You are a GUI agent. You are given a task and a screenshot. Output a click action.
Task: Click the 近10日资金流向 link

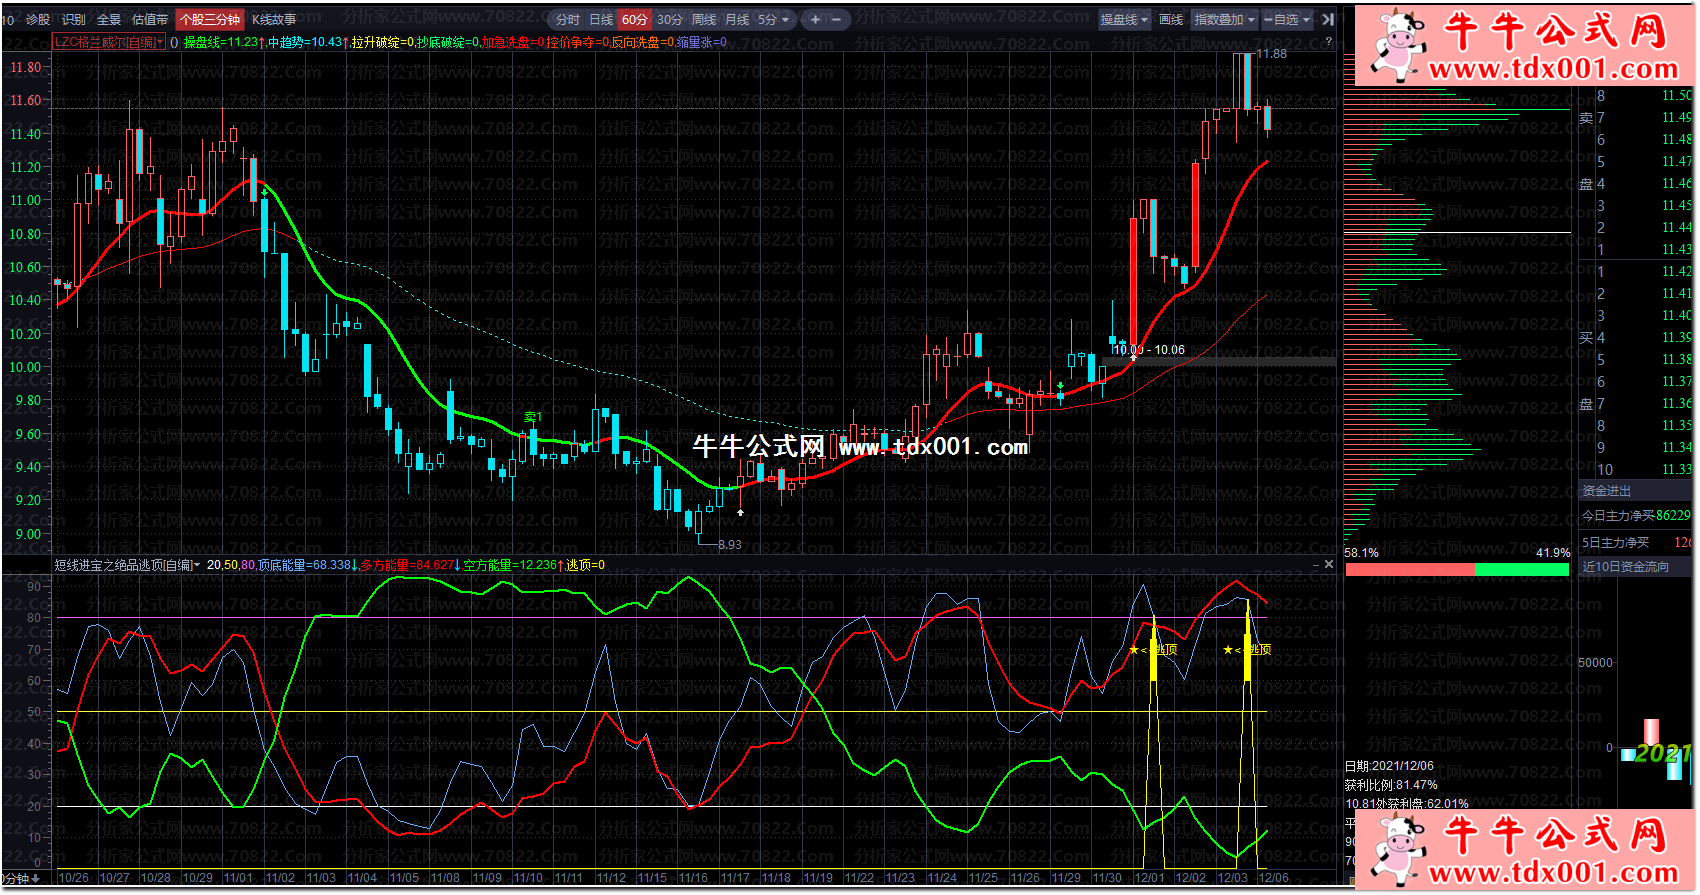click(1625, 567)
